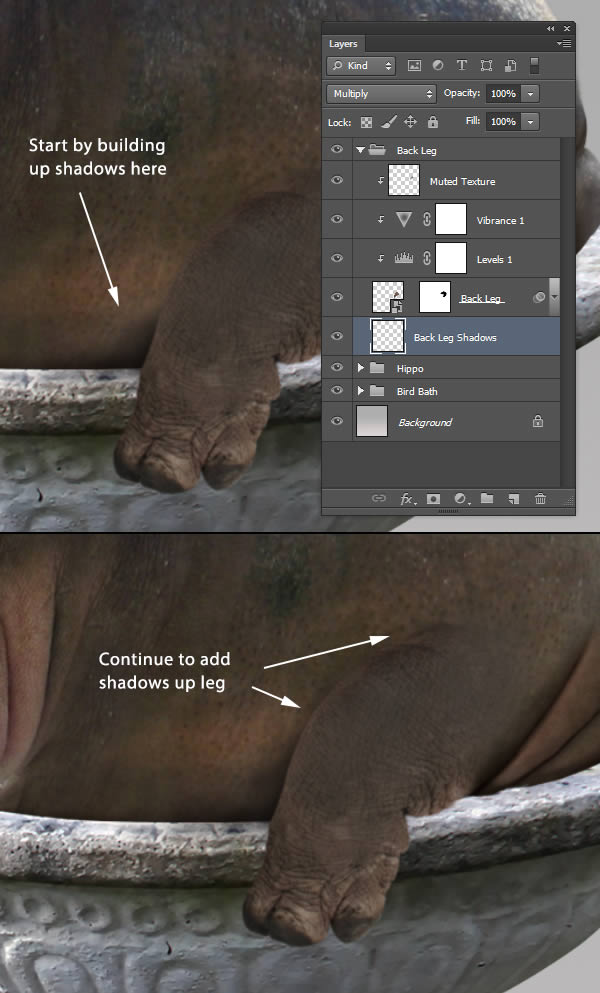The image size is (600, 993).
Task: Filter layers by smart objects icon
Action: click(x=511, y=65)
